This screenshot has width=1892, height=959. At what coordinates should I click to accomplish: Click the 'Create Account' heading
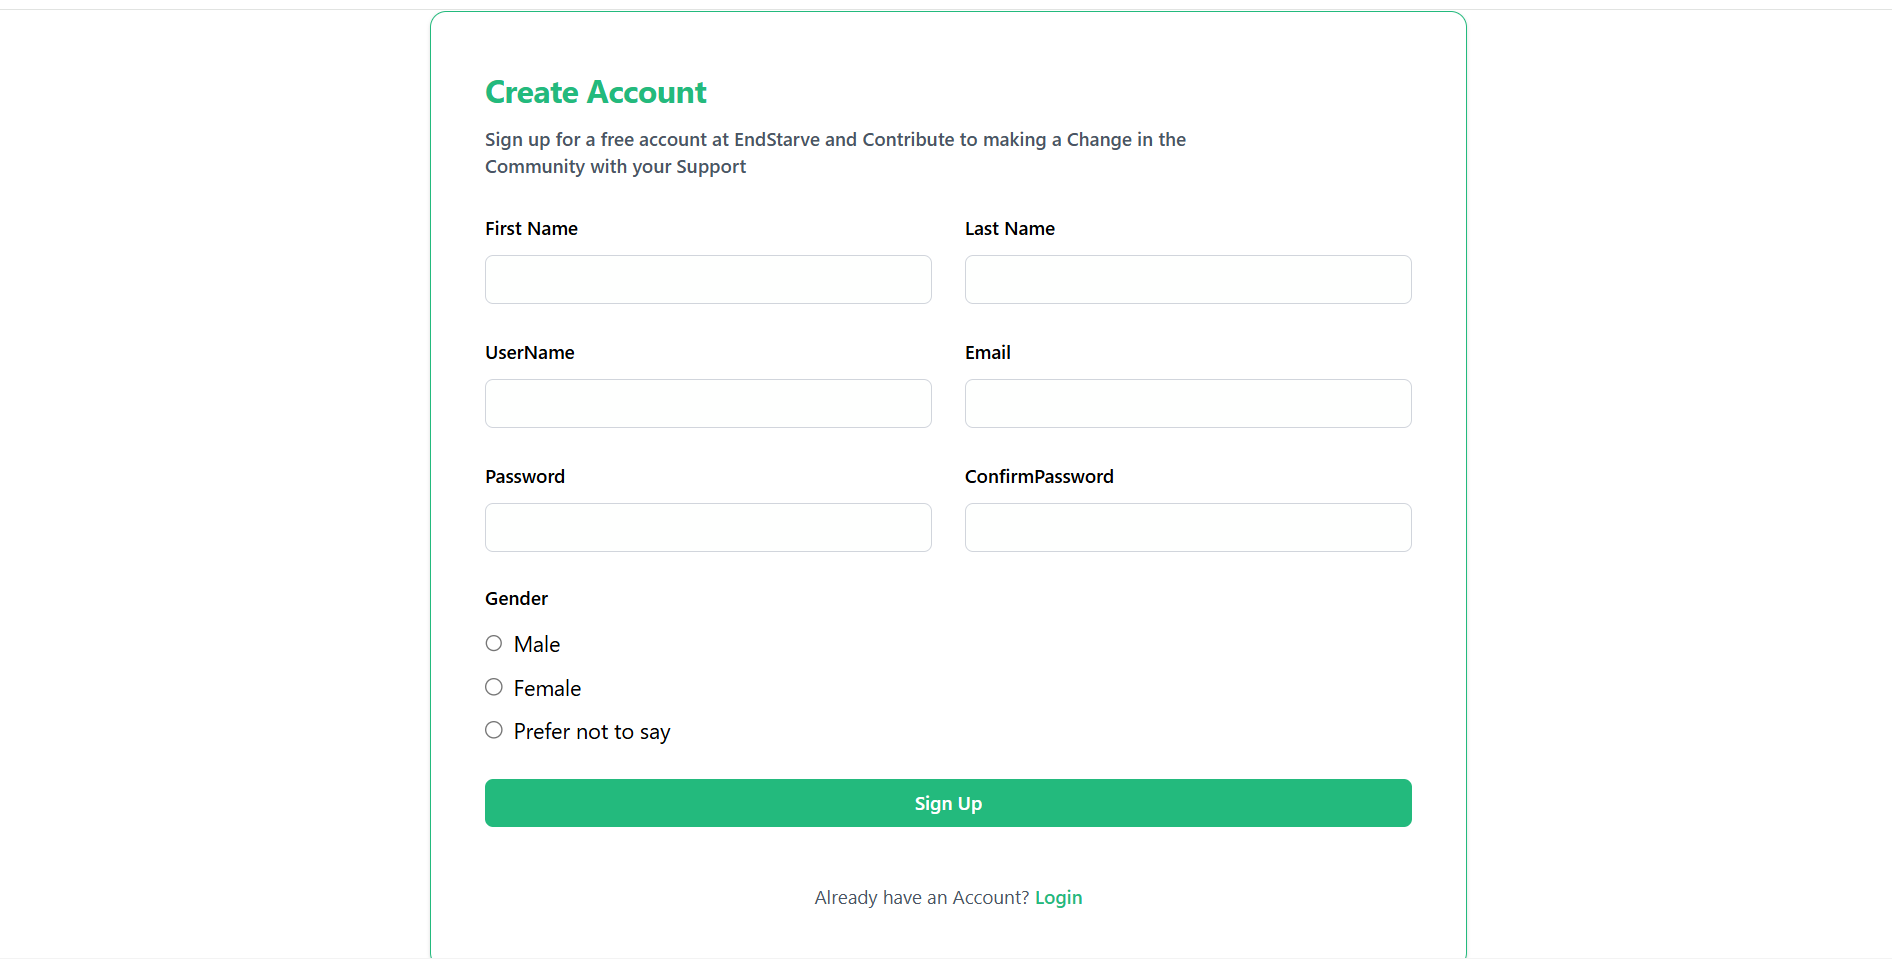[x=595, y=93]
